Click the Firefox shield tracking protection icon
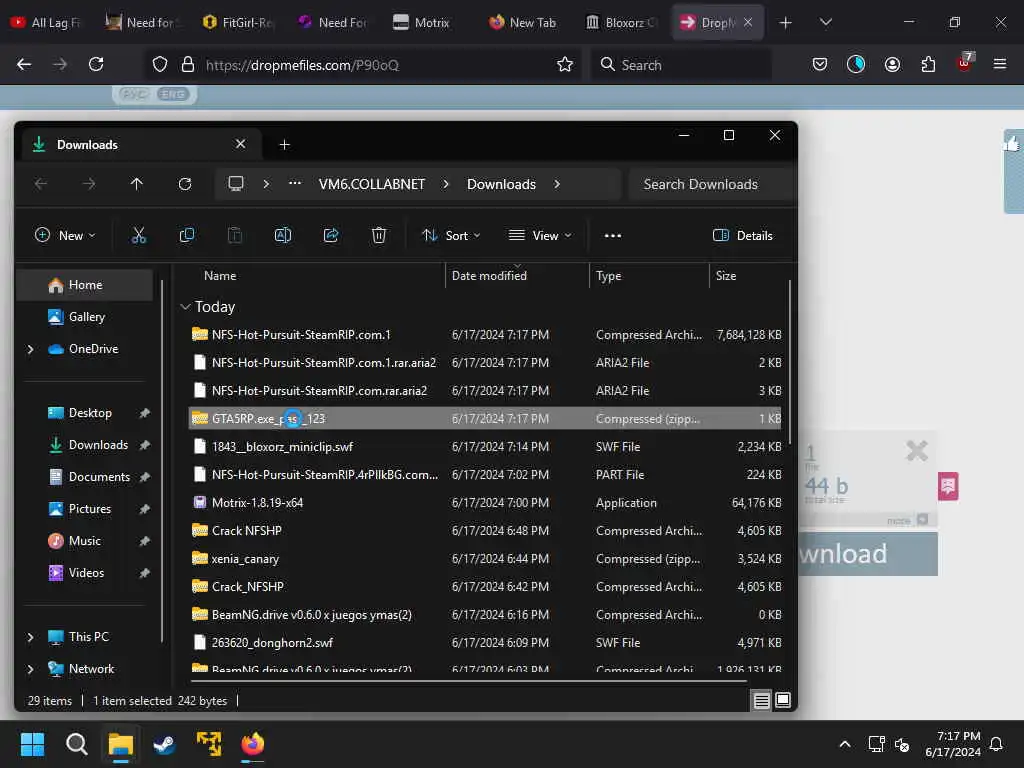Image resolution: width=1024 pixels, height=768 pixels. [160, 64]
